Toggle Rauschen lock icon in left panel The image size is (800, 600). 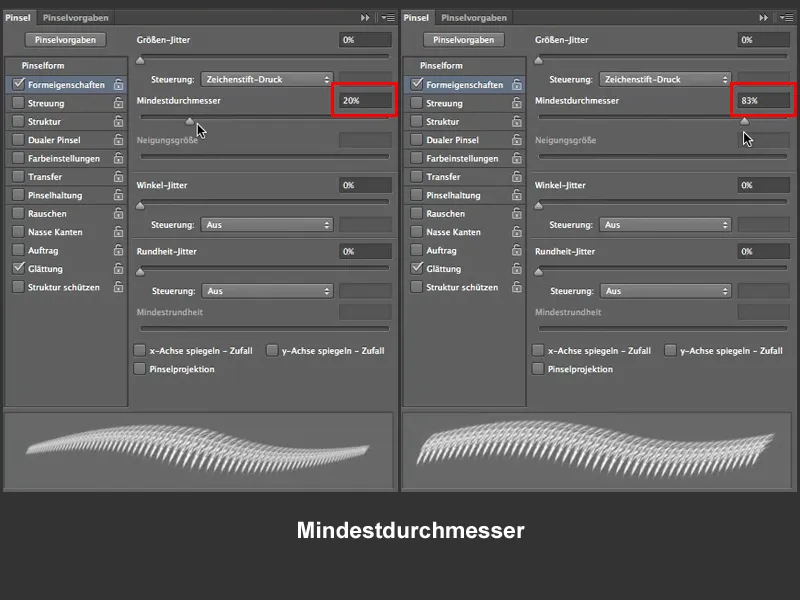(x=118, y=213)
